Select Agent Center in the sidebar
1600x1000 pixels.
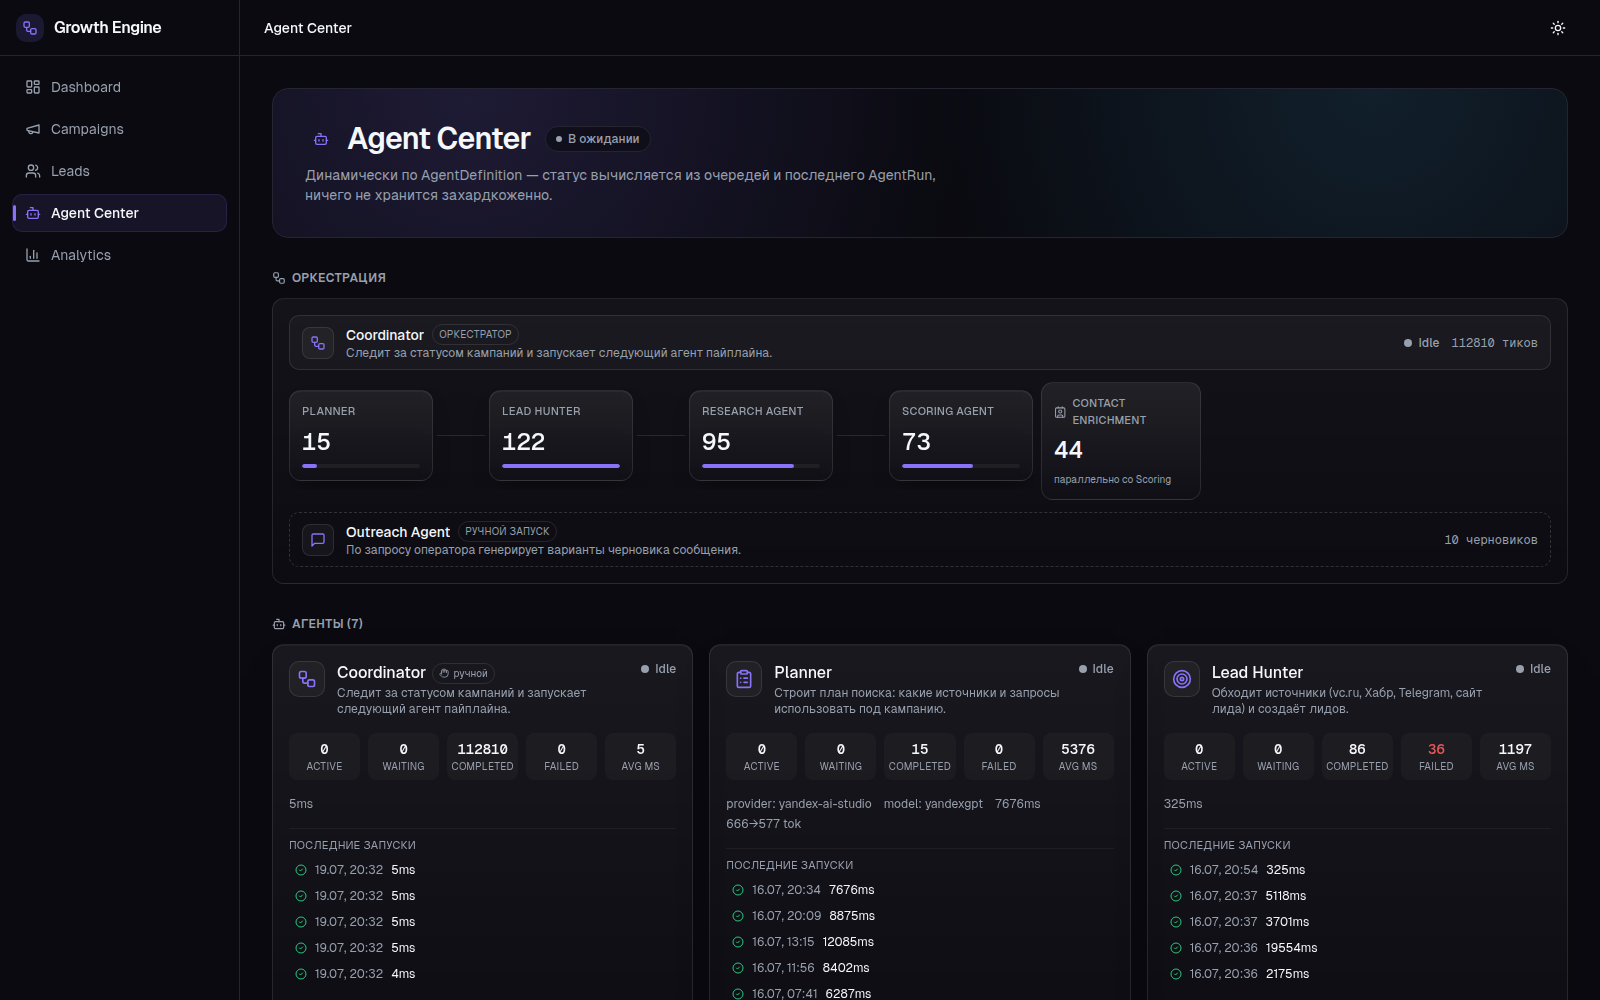(120, 213)
